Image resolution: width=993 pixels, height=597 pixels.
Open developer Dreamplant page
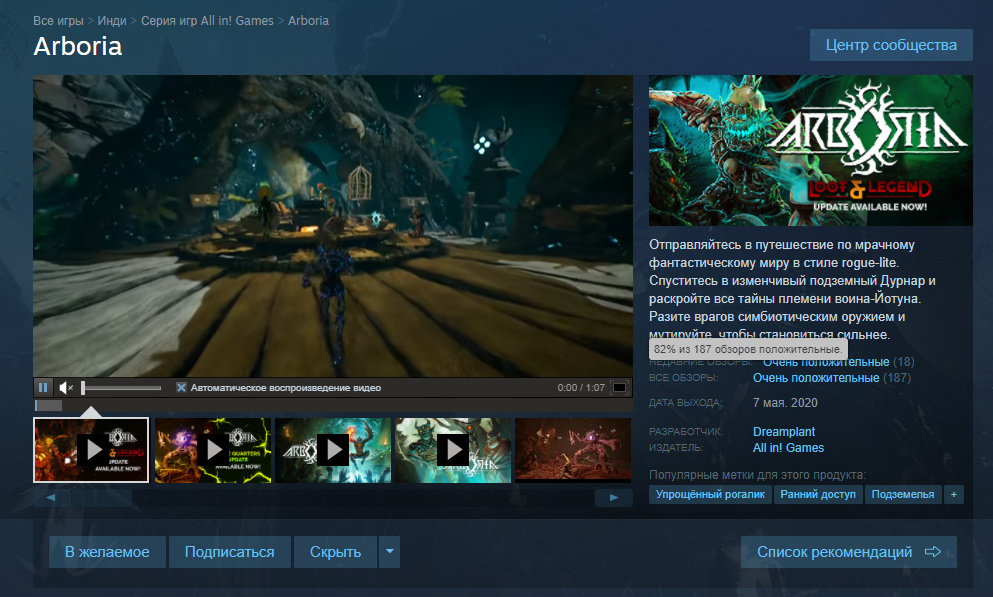pyautogui.click(x=783, y=432)
